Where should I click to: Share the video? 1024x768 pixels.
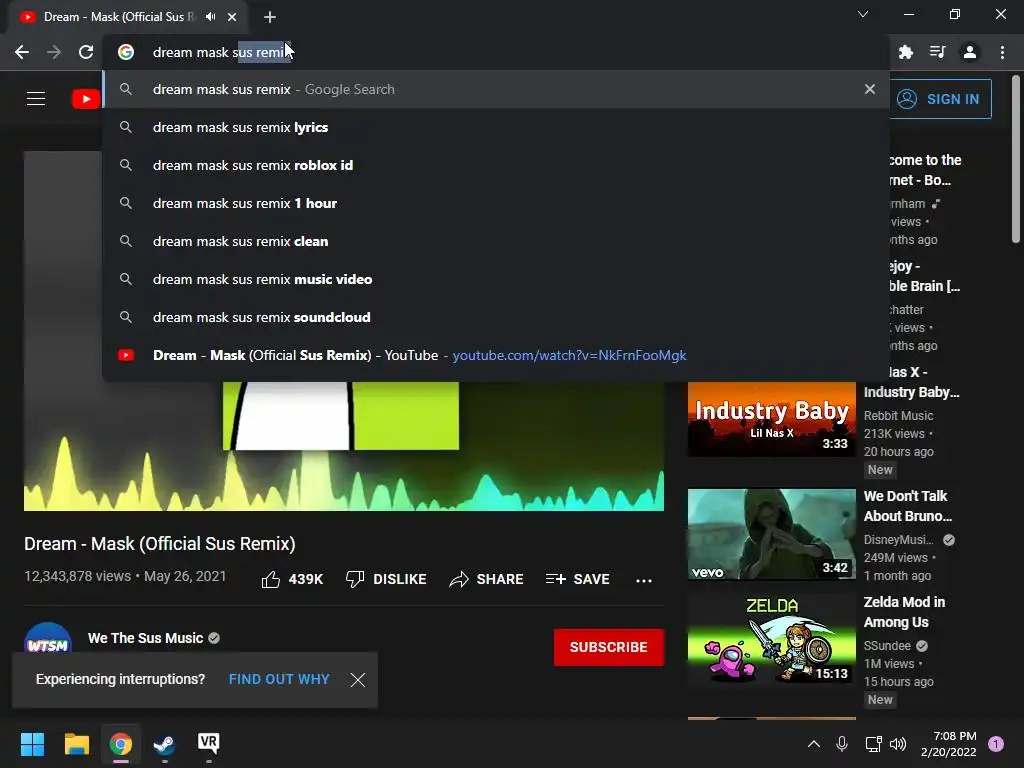487,579
